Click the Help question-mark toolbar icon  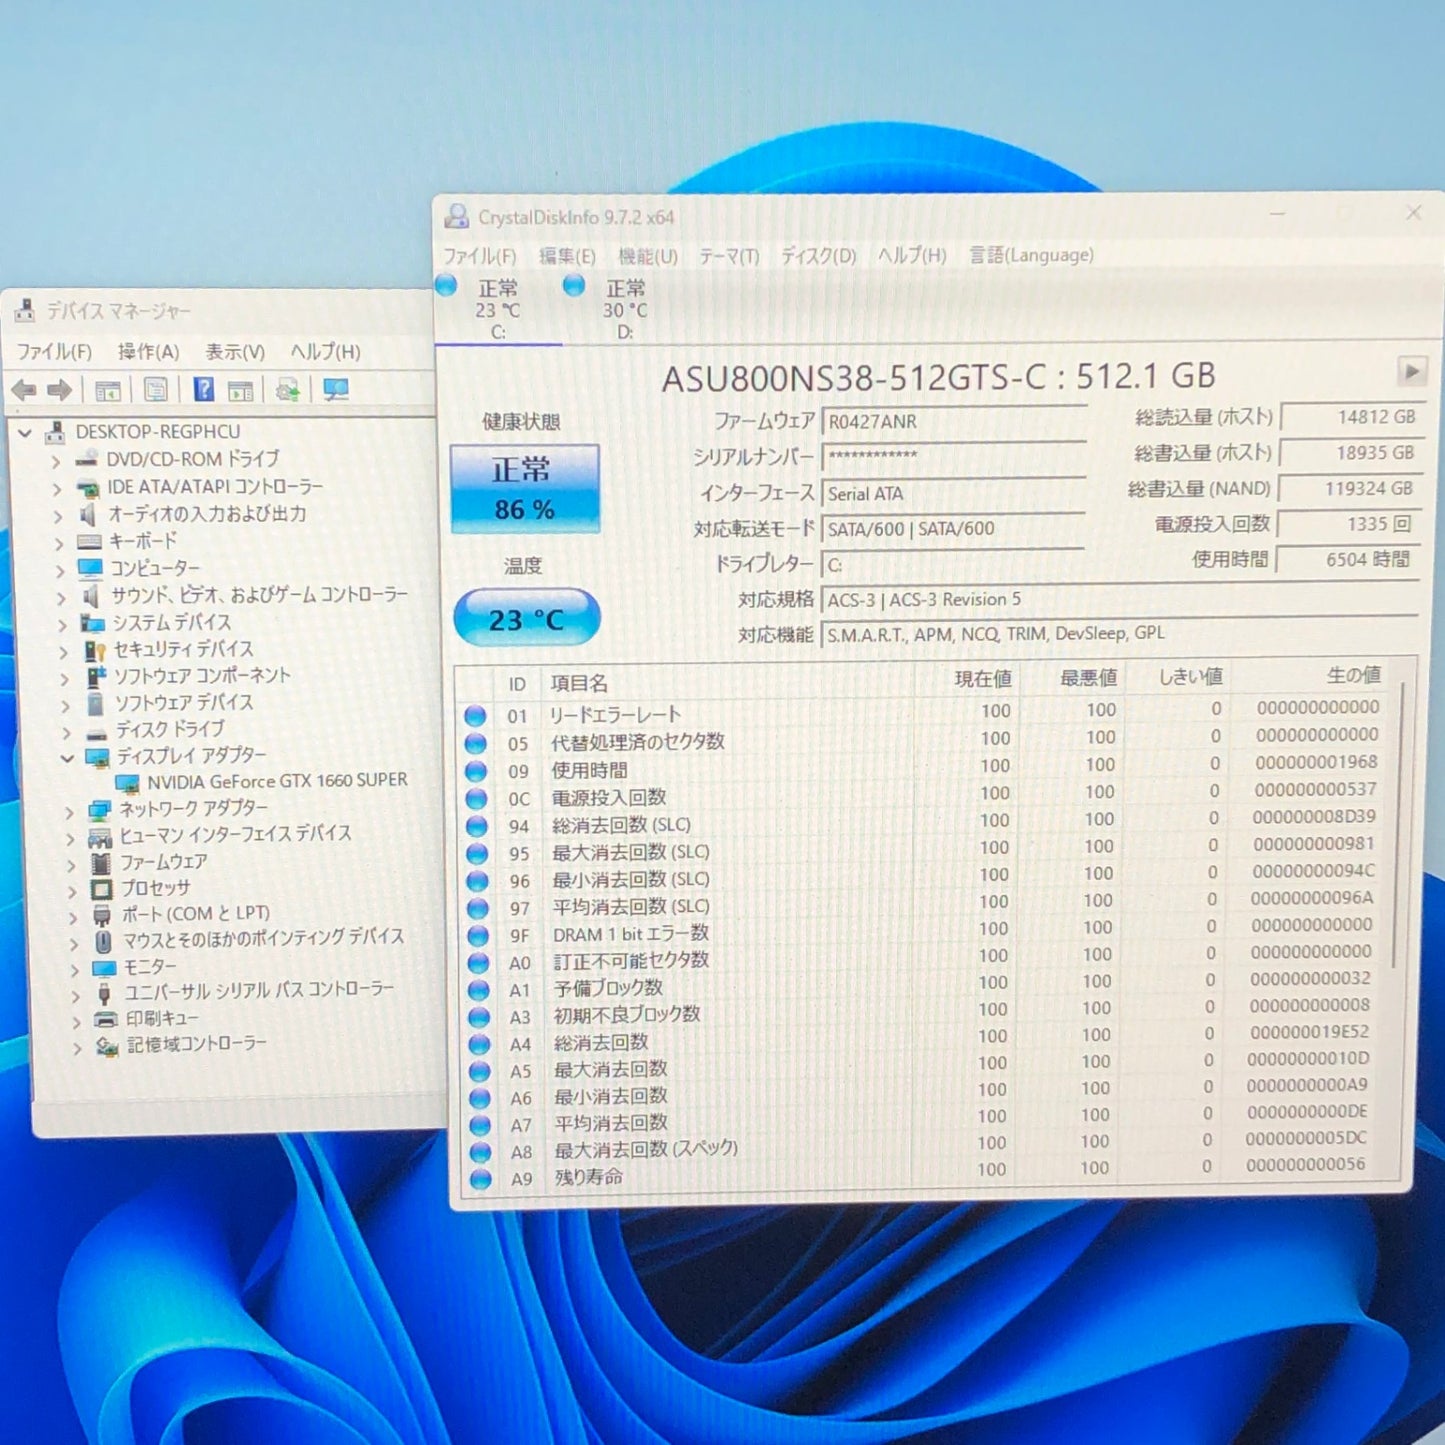(203, 389)
